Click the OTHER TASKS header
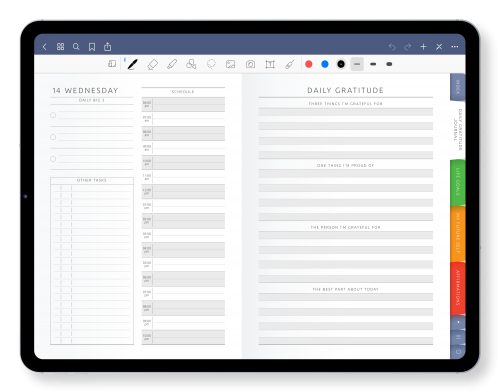Viewport: 500px width, 392px height. (x=92, y=180)
